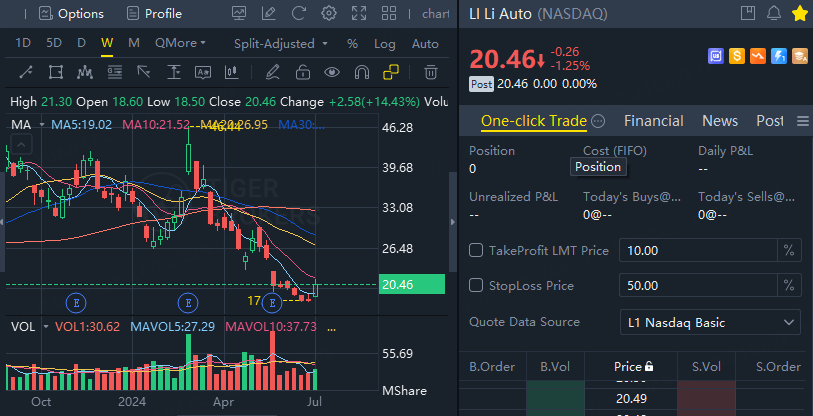Refresh the chart with the reload icon
This screenshot has height=416, width=813.
pyautogui.click(x=299, y=13)
